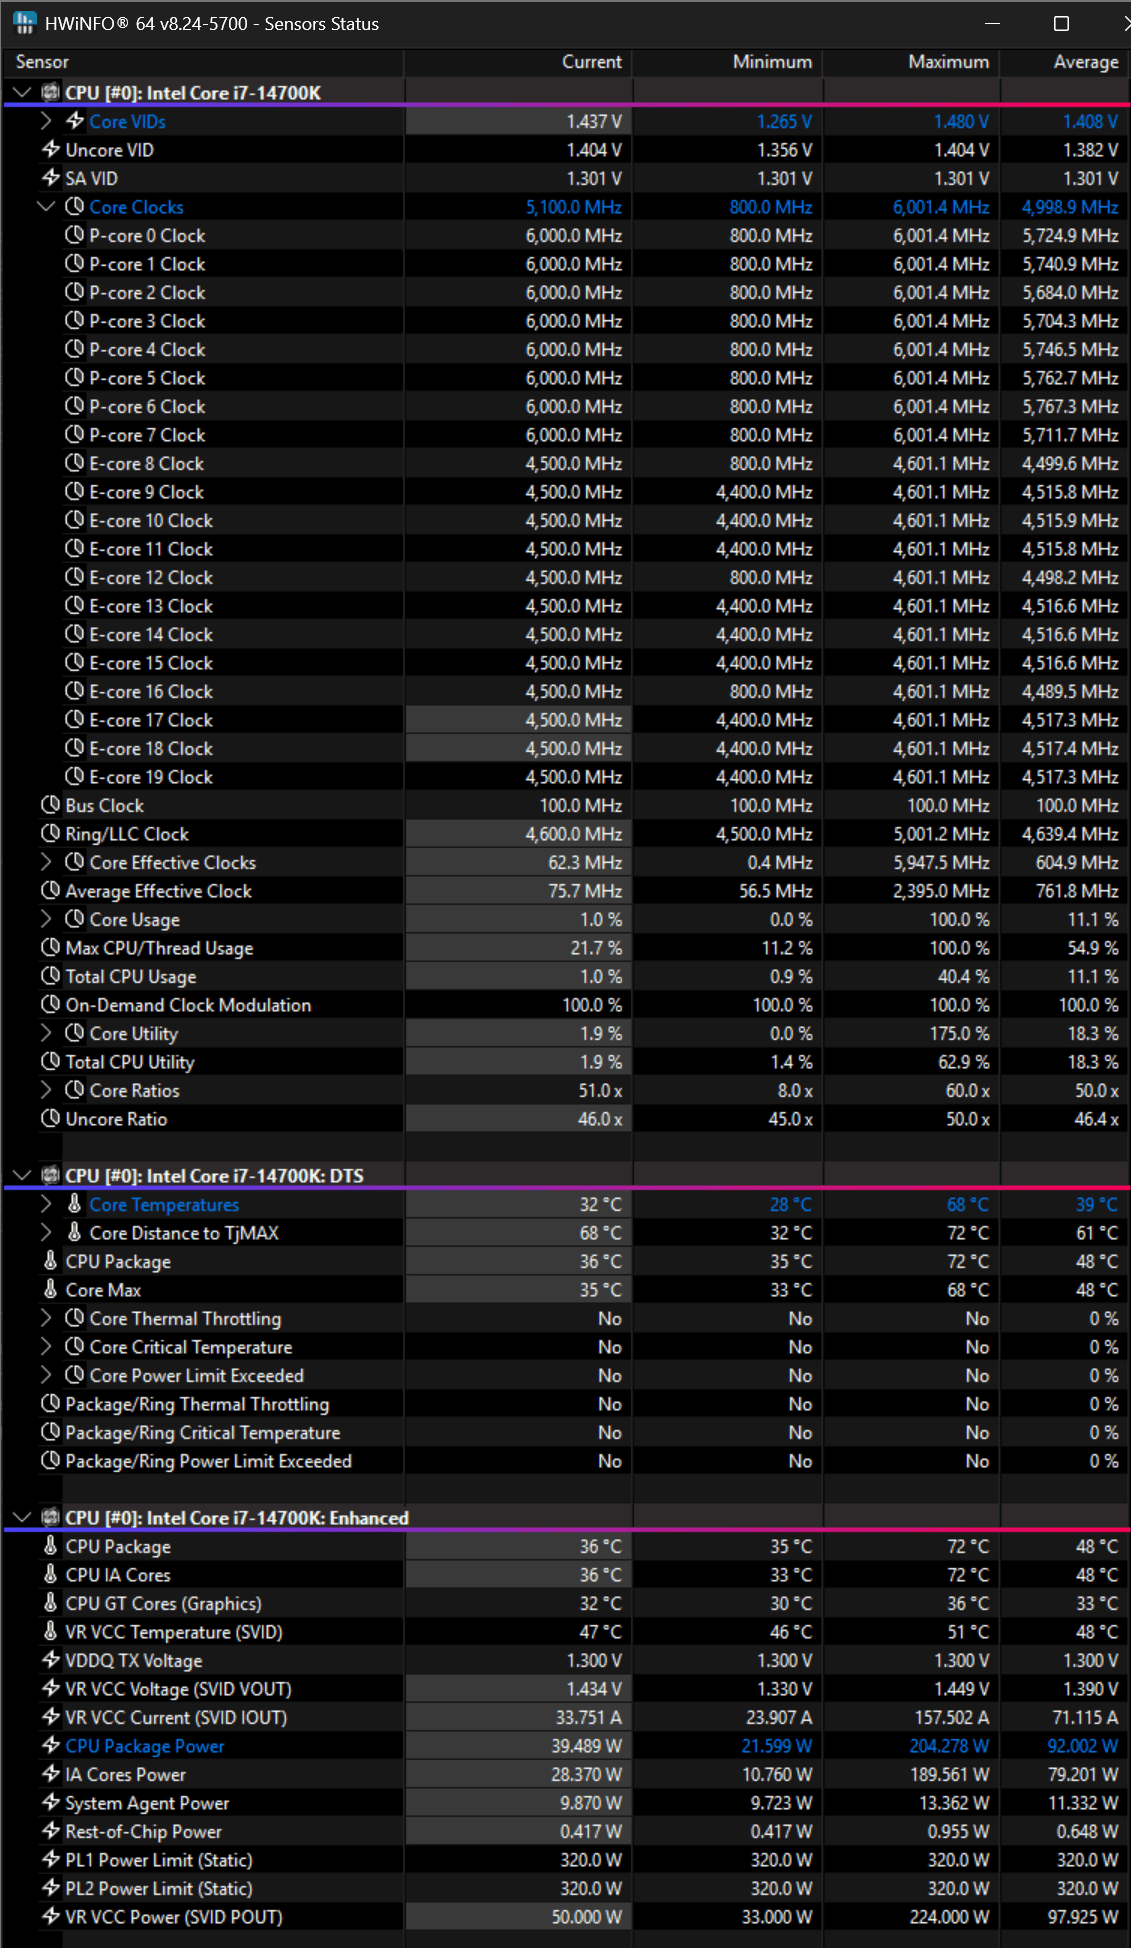Click the clock icon beside Bus Clock
The image size is (1131, 1948).
[51, 805]
